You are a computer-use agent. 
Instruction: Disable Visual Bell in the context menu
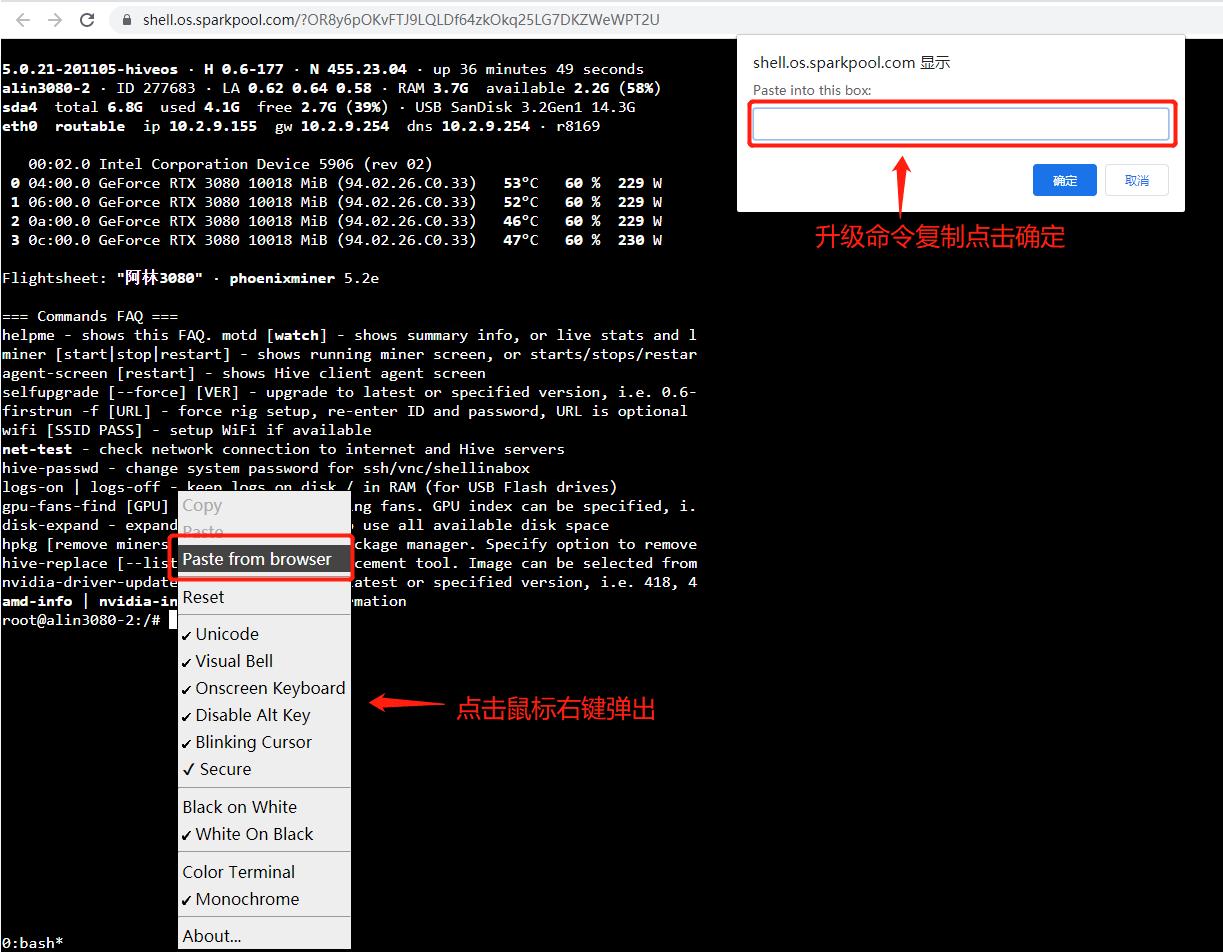(x=229, y=661)
